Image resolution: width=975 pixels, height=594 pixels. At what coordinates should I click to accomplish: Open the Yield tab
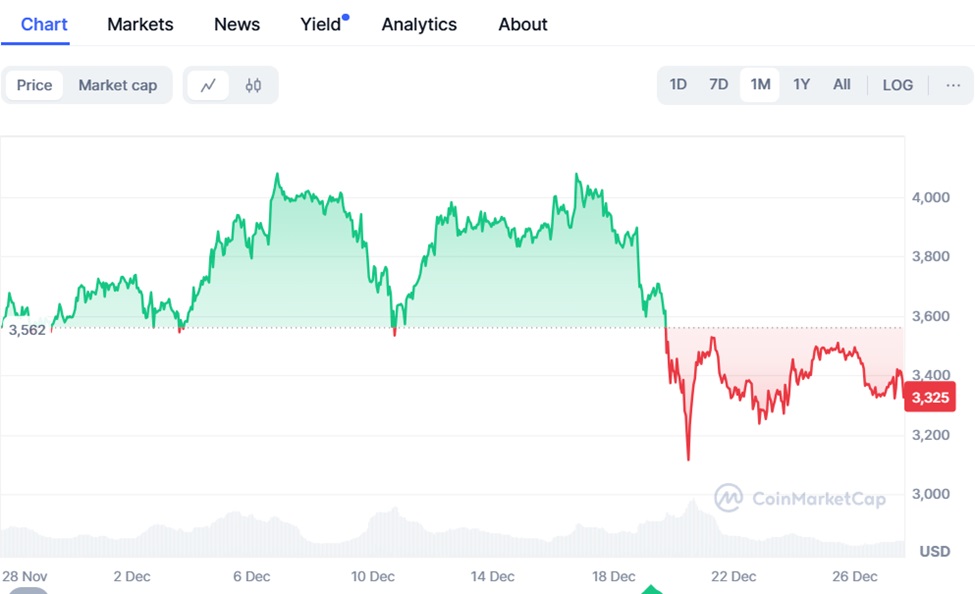click(x=321, y=24)
